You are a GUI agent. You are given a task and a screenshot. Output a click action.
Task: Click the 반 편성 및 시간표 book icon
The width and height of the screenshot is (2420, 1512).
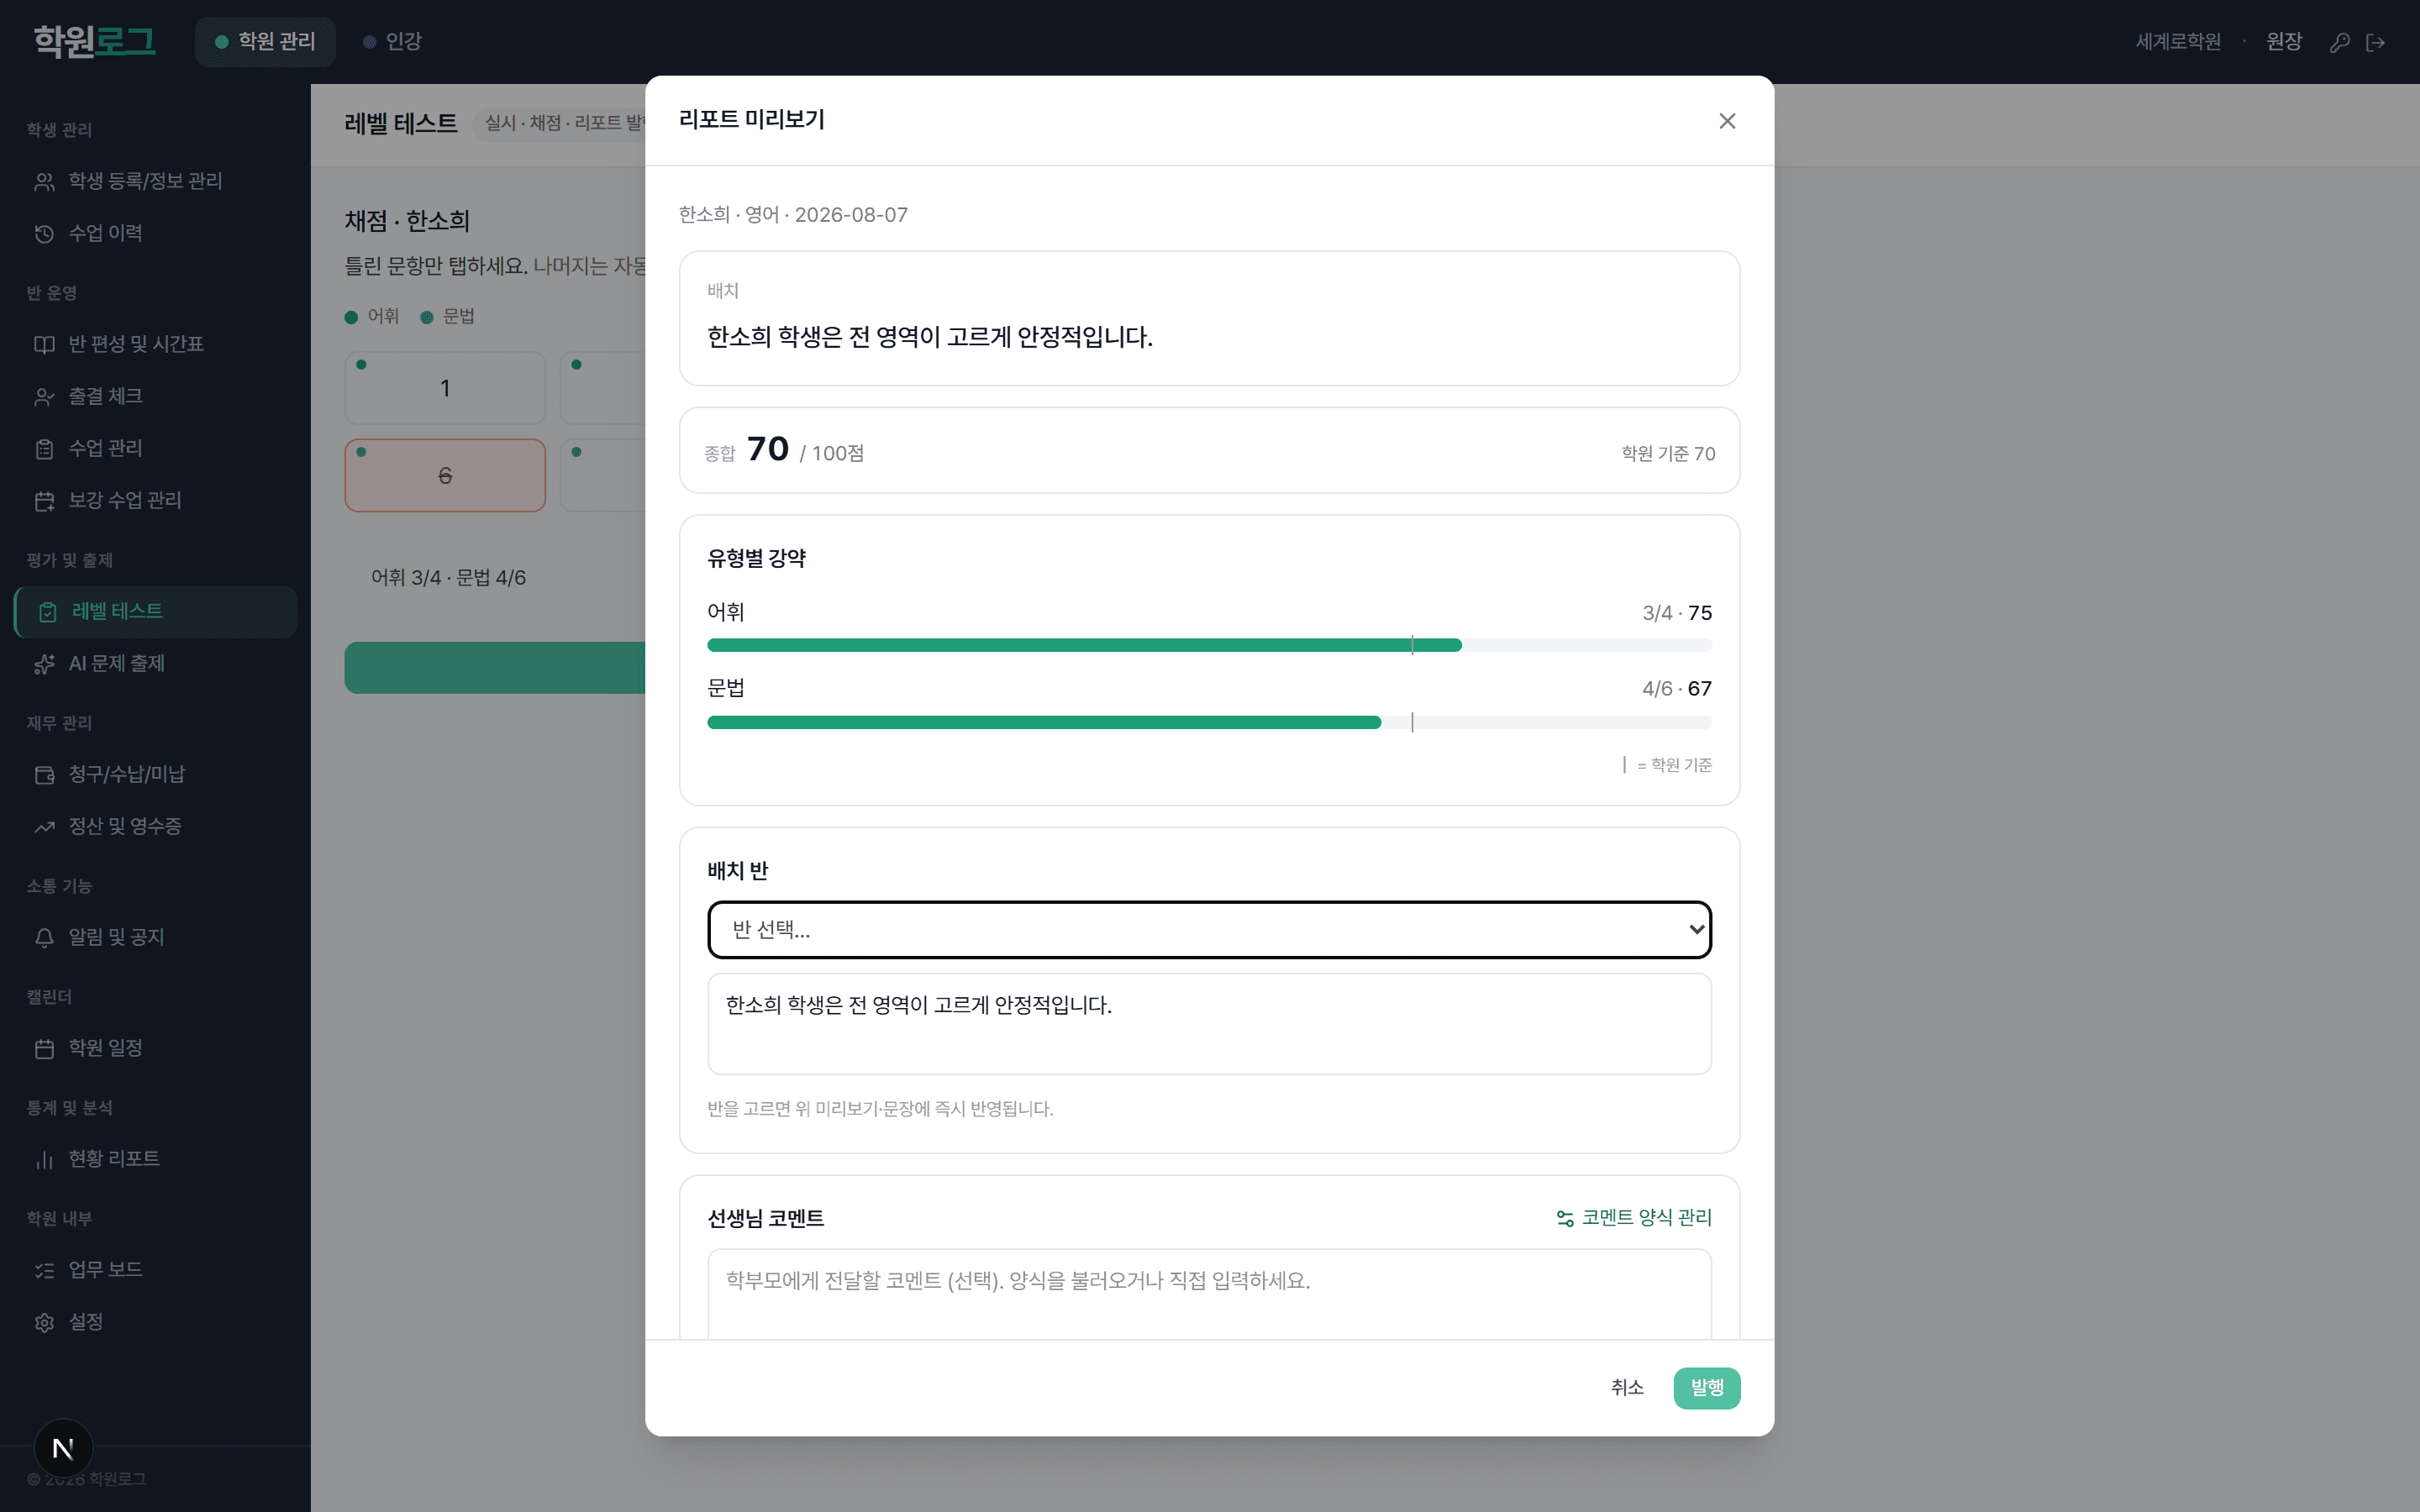point(44,344)
